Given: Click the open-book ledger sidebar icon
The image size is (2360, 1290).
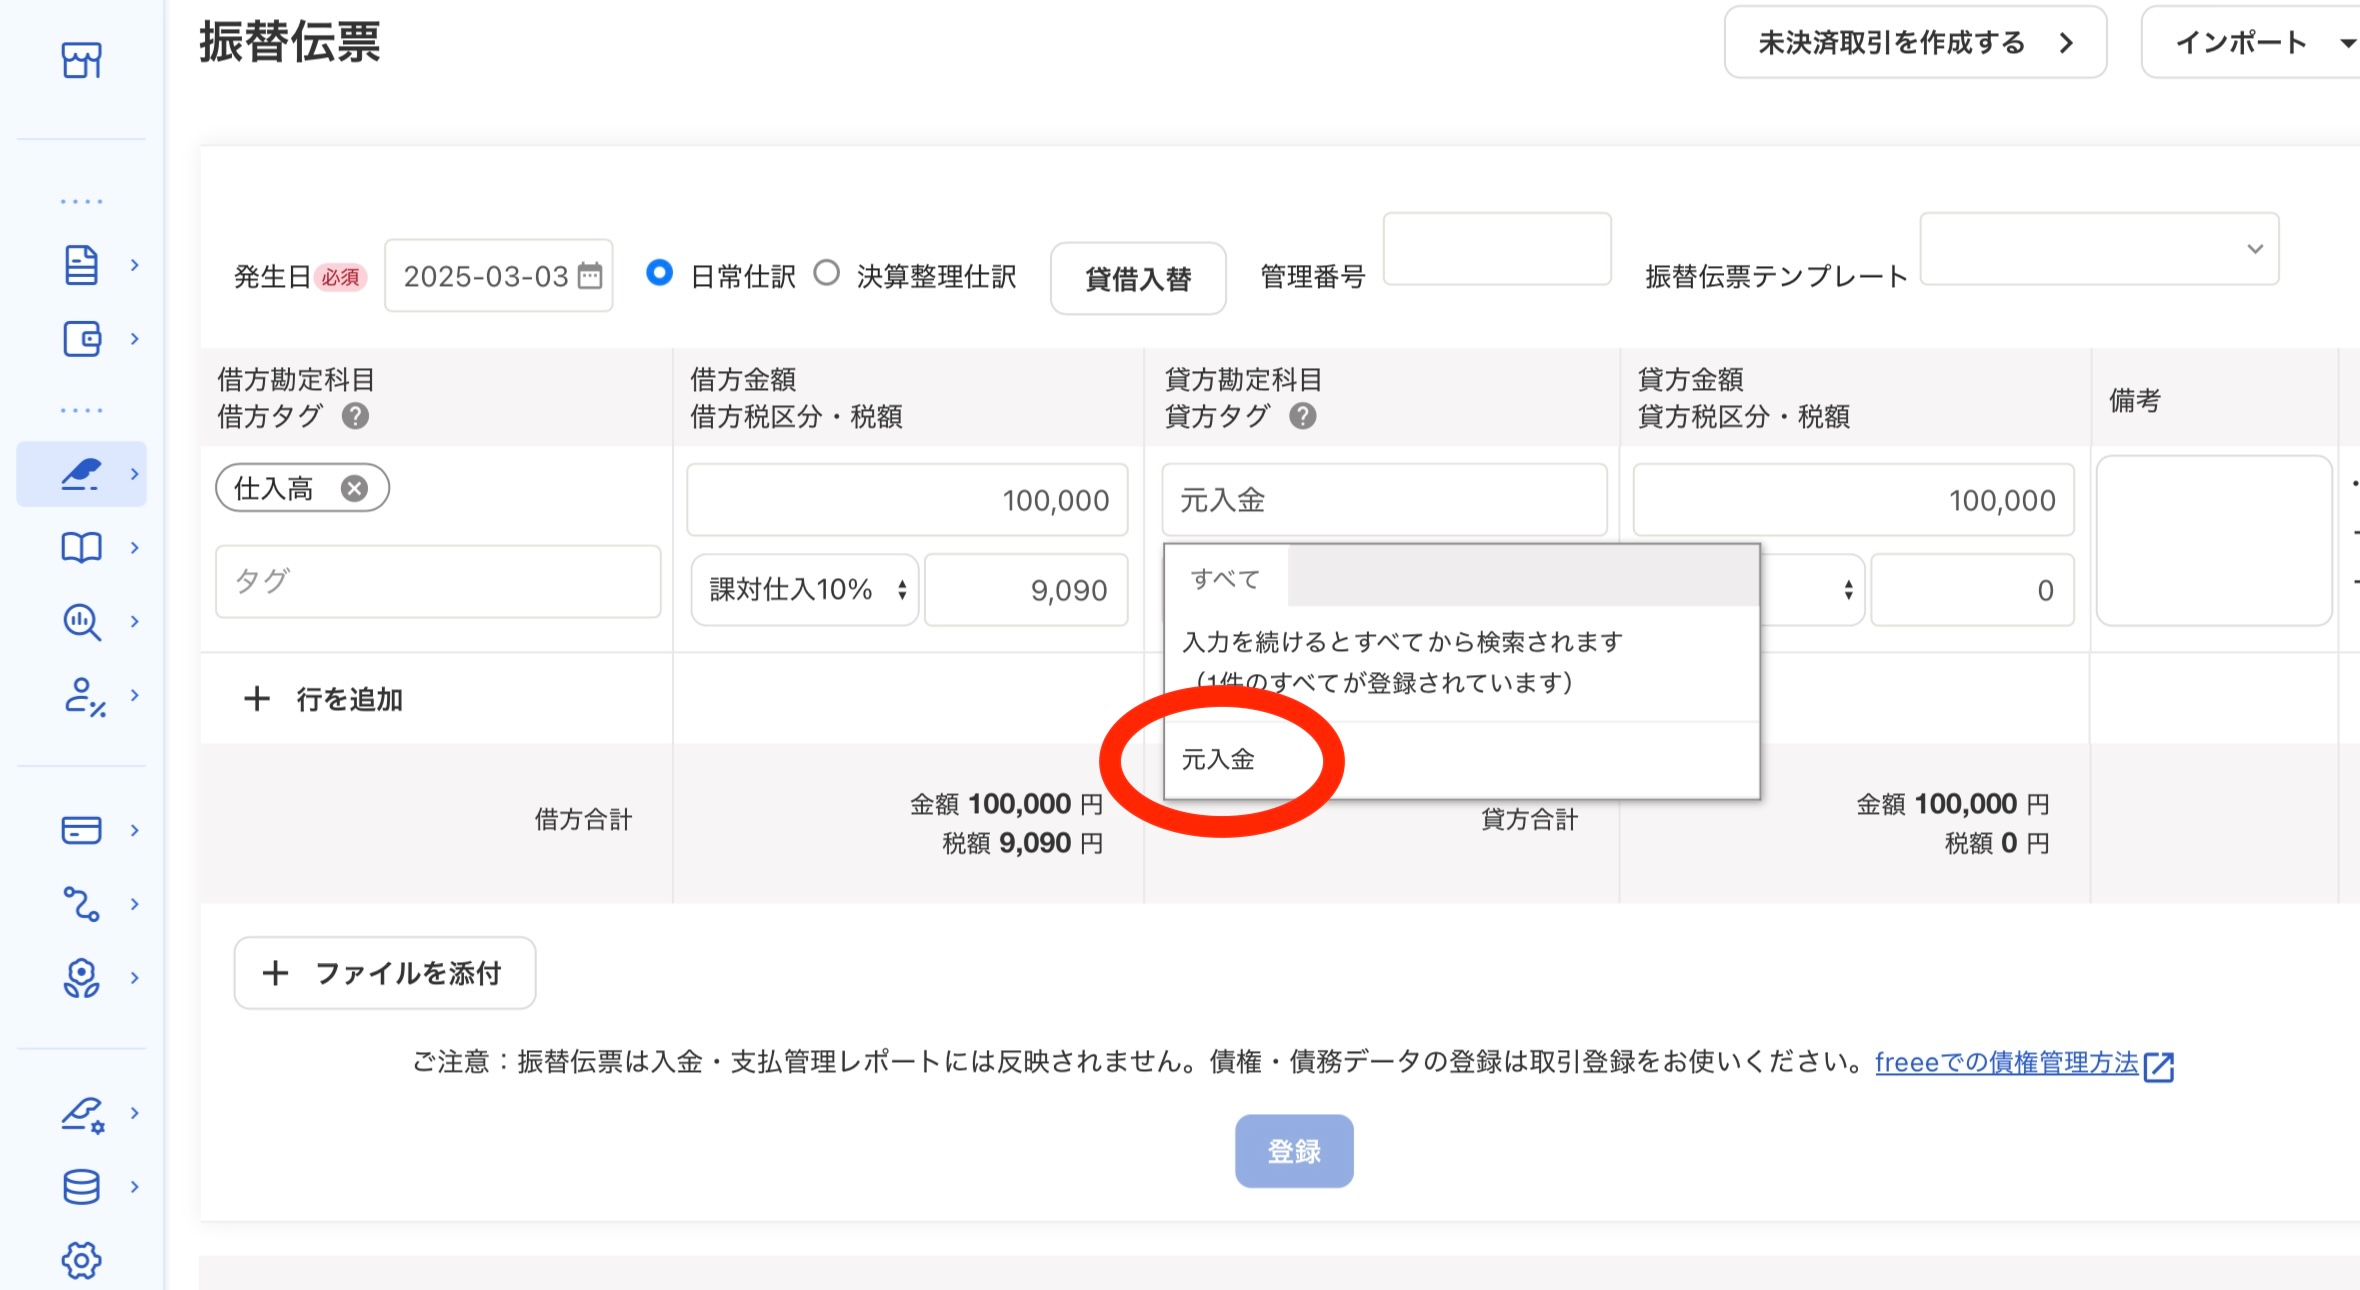Looking at the screenshot, I should coord(81,547).
